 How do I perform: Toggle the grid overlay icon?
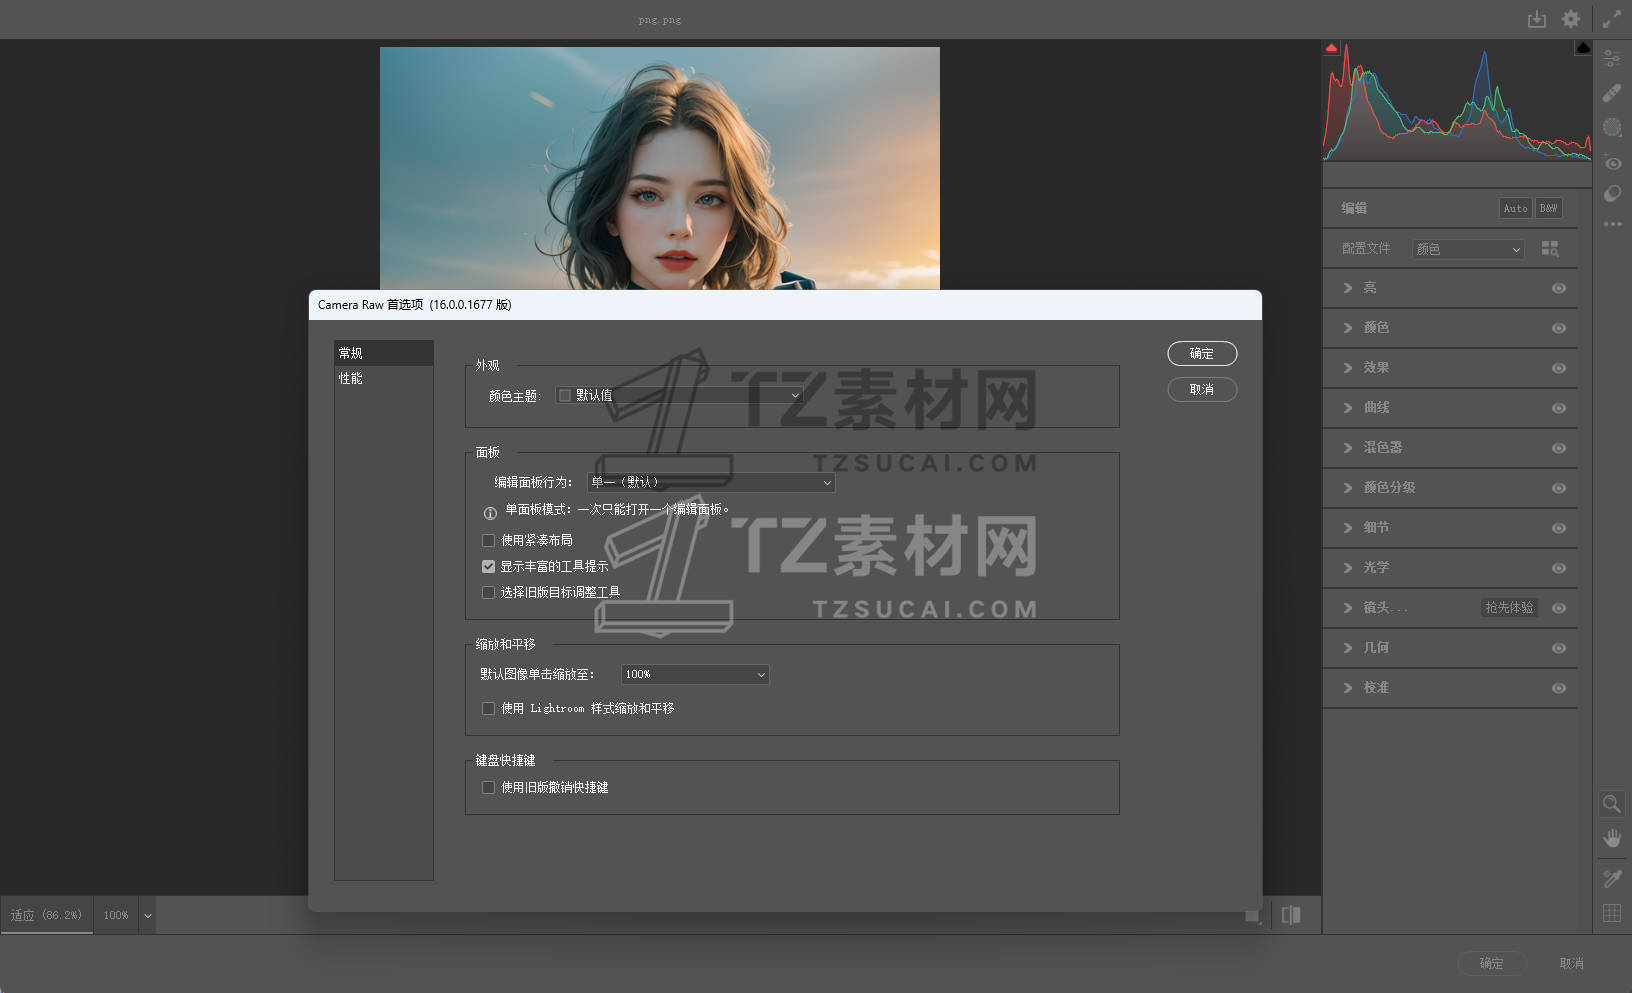[x=1612, y=913]
